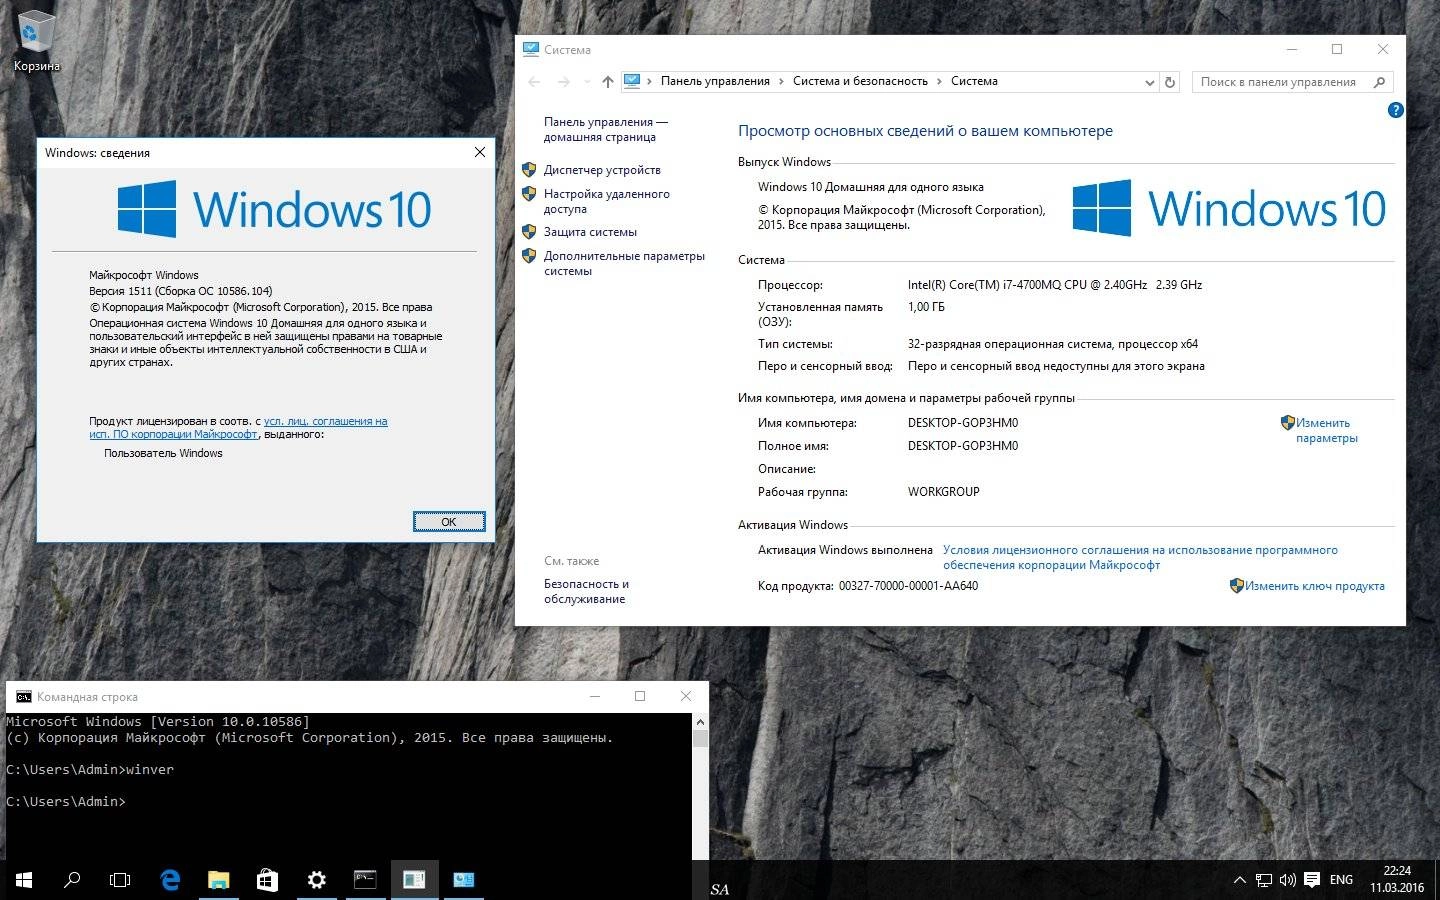Click WORKGROUP value text
1440x900 pixels.
(x=944, y=492)
